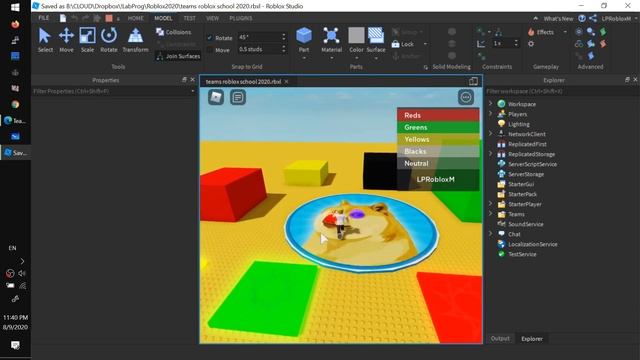The height and width of the screenshot is (360, 640).
Task: Open the Material picker
Action: [331, 40]
